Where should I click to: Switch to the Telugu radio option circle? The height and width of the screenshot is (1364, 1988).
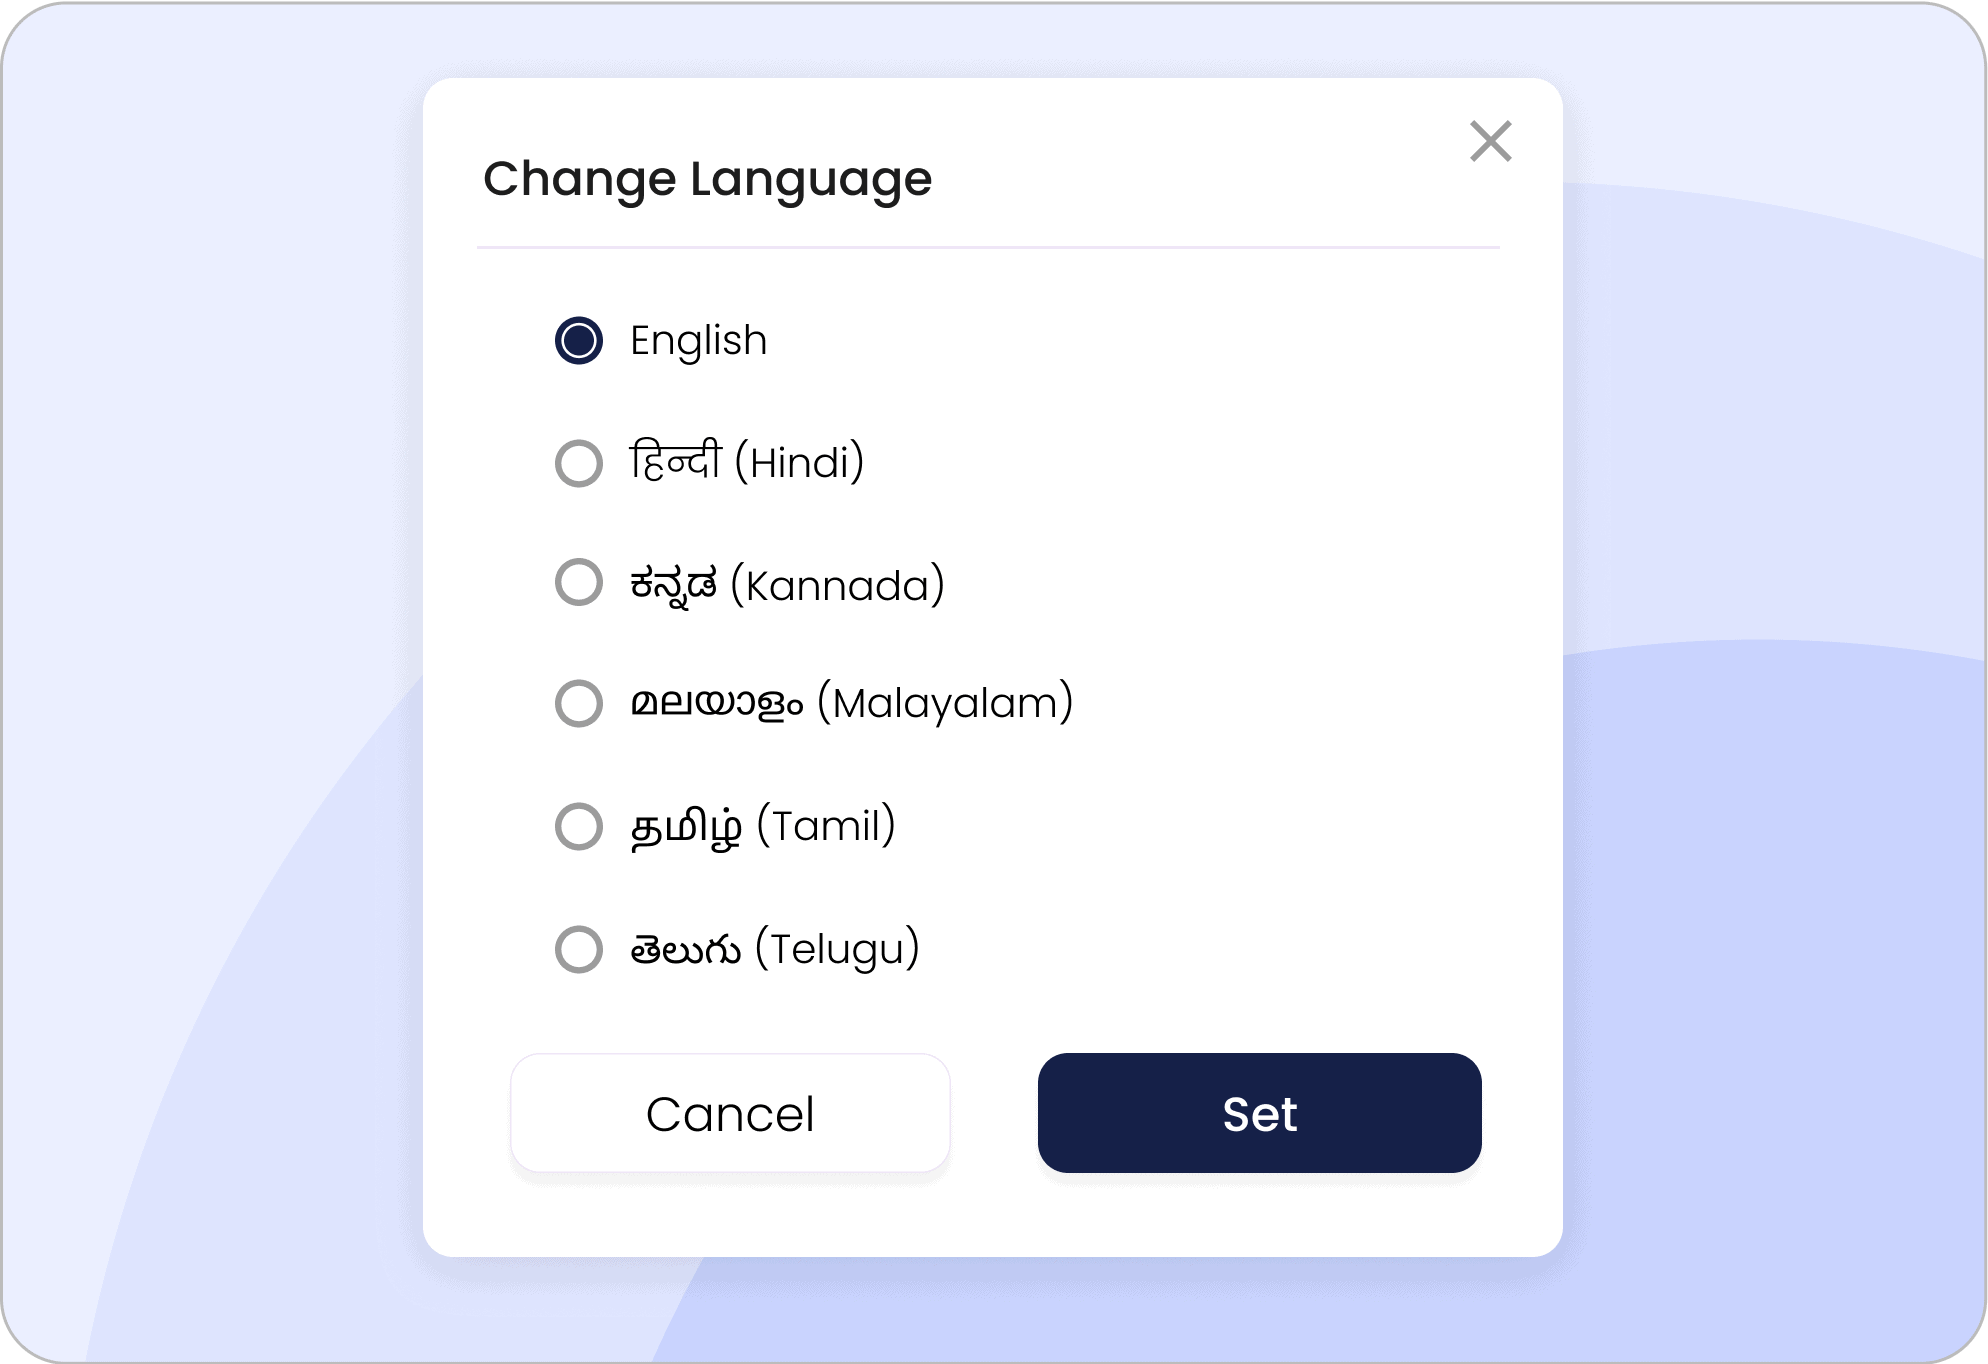tap(579, 949)
